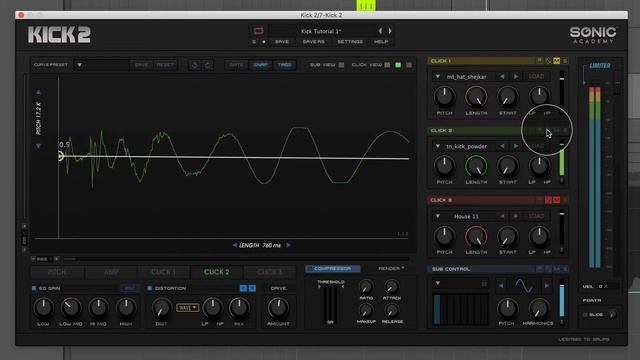The height and width of the screenshot is (360, 640).
Task: Click the undo curve icon
Action: click(195, 65)
